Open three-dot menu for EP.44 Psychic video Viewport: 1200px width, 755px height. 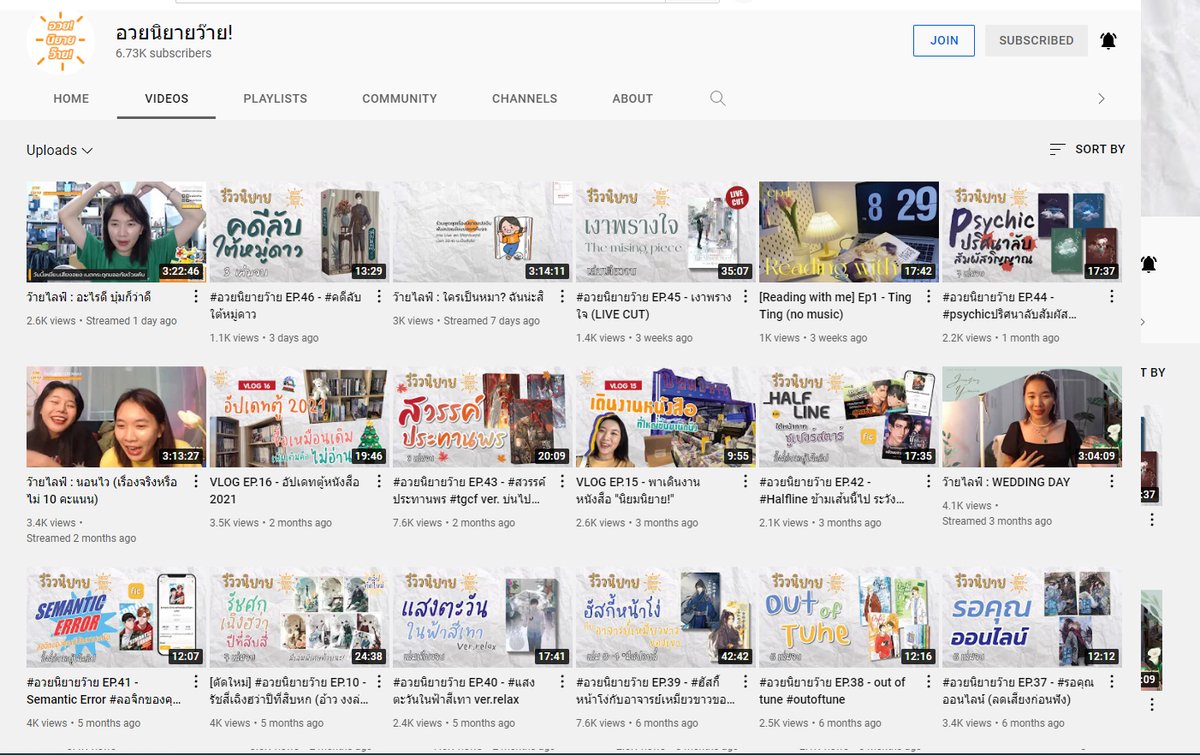pos(1112,297)
